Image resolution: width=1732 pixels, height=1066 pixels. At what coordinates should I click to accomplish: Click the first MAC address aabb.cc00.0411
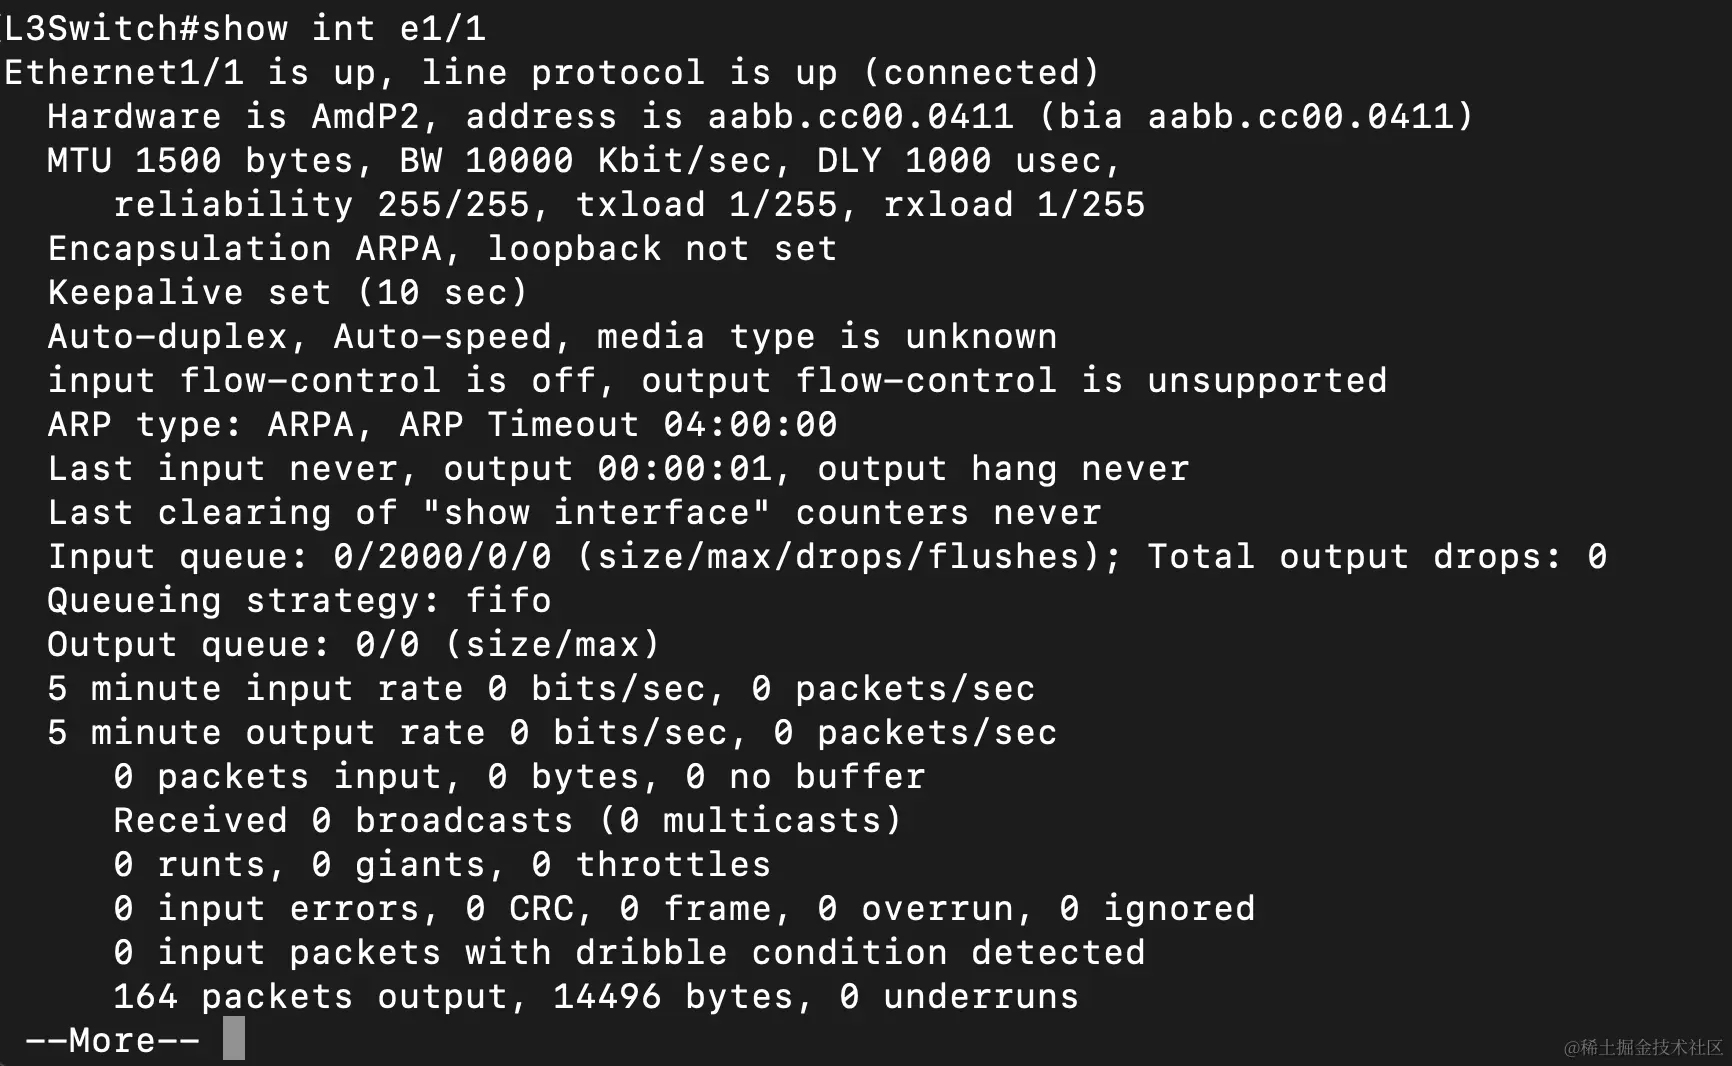click(860, 117)
